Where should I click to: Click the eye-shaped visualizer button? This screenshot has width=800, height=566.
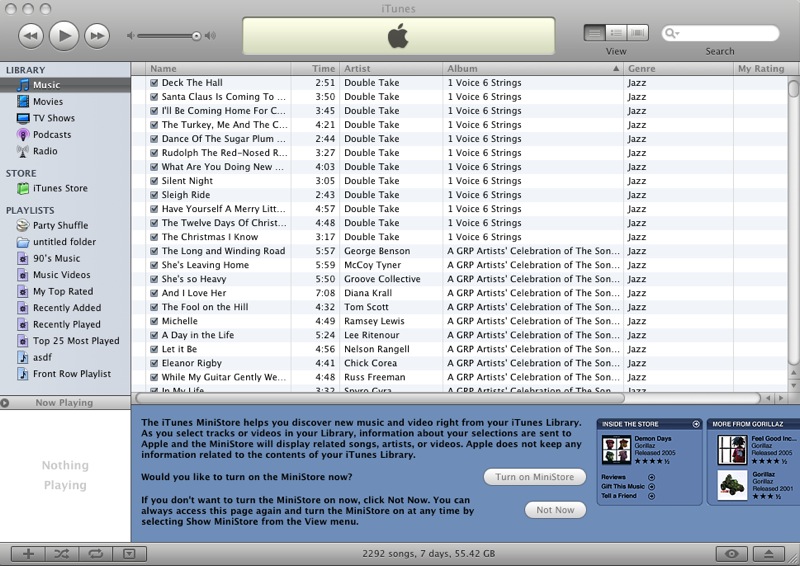[x=733, y=553]
